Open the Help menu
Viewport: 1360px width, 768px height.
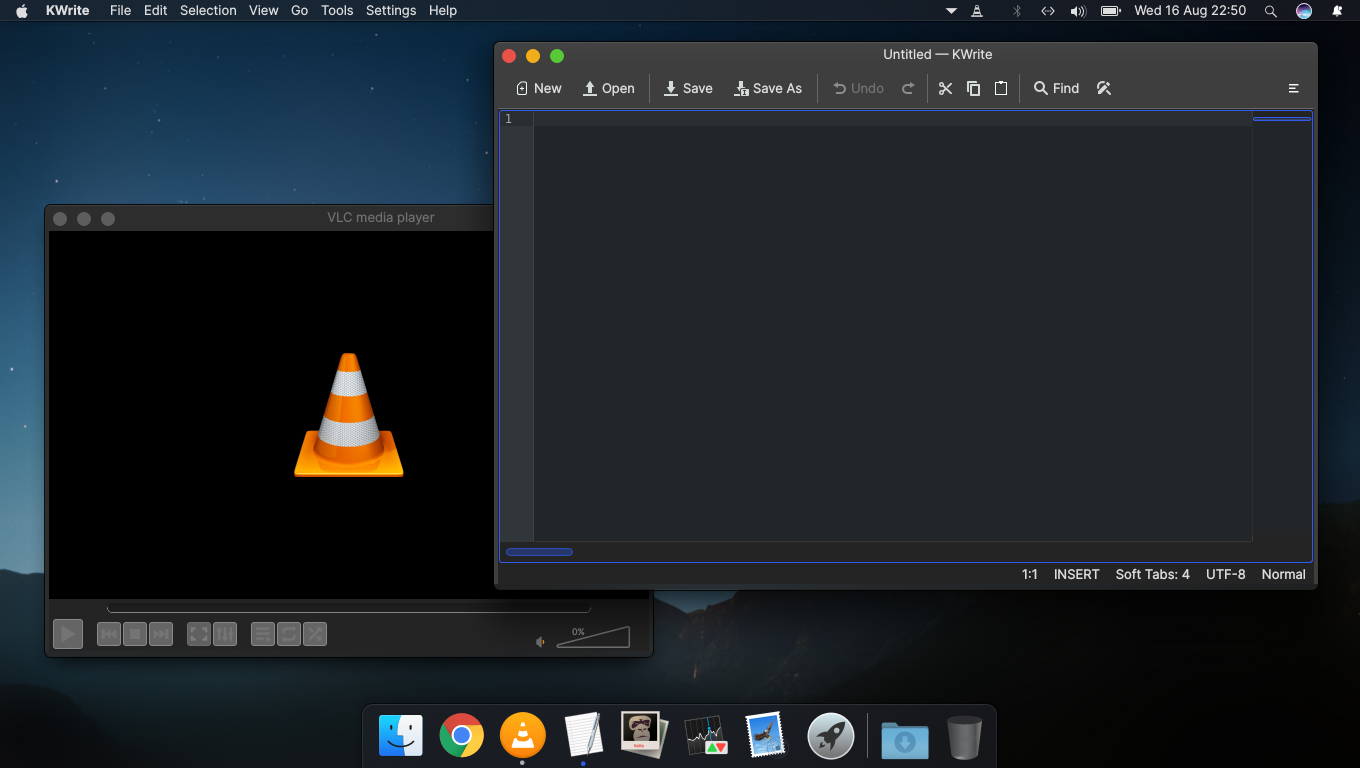point(443,10)
